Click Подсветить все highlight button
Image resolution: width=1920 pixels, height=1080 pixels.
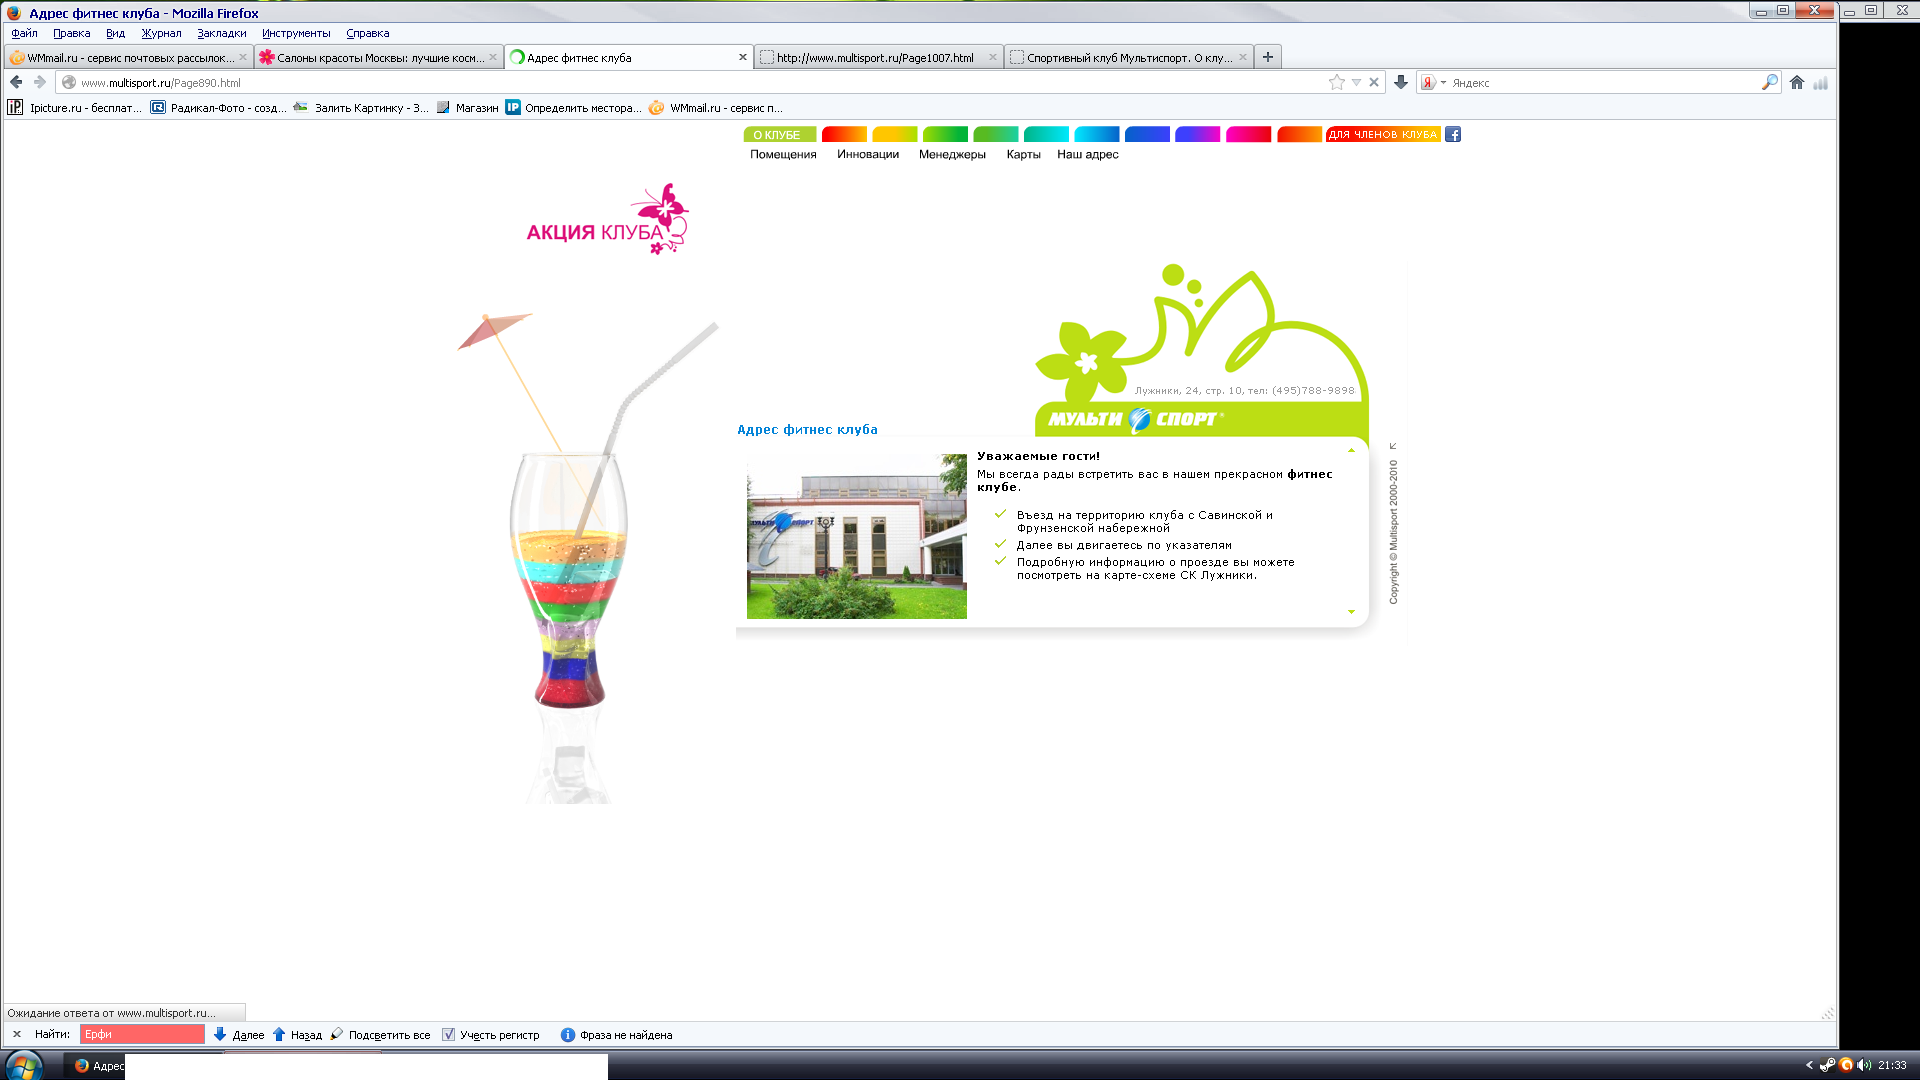[x=381, y=1035]
